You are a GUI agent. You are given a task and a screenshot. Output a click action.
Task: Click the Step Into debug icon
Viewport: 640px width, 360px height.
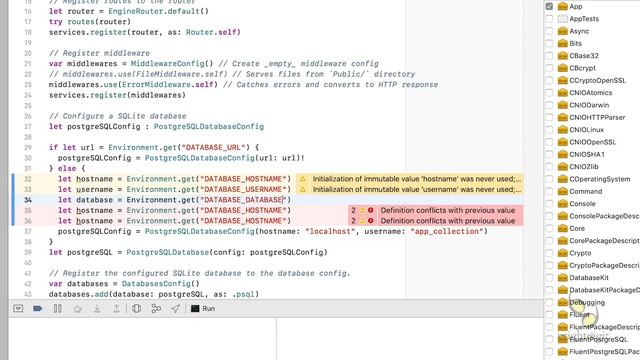(x=97, y=309)
